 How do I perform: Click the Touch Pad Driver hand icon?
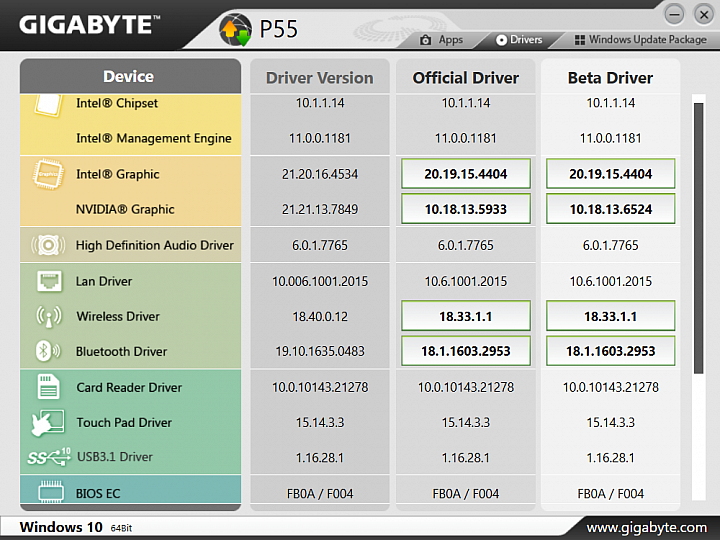(48, 422)
